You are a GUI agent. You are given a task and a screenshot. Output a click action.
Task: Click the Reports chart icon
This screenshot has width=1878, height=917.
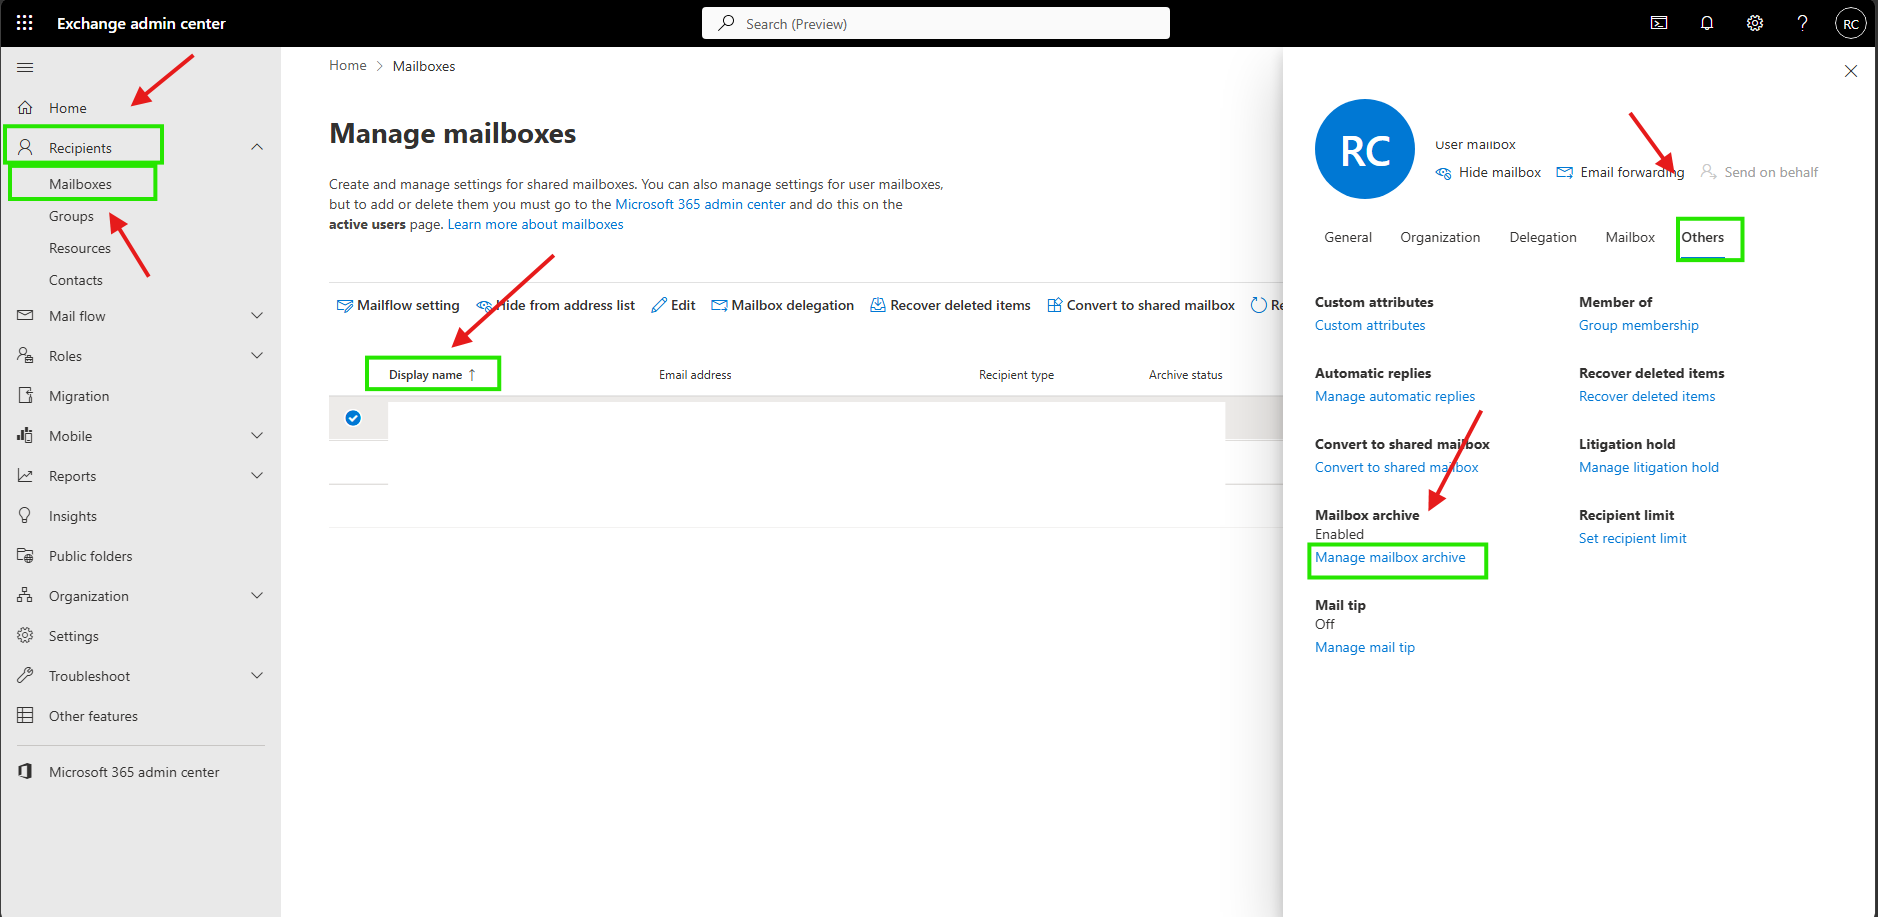[x=26, y=476]
